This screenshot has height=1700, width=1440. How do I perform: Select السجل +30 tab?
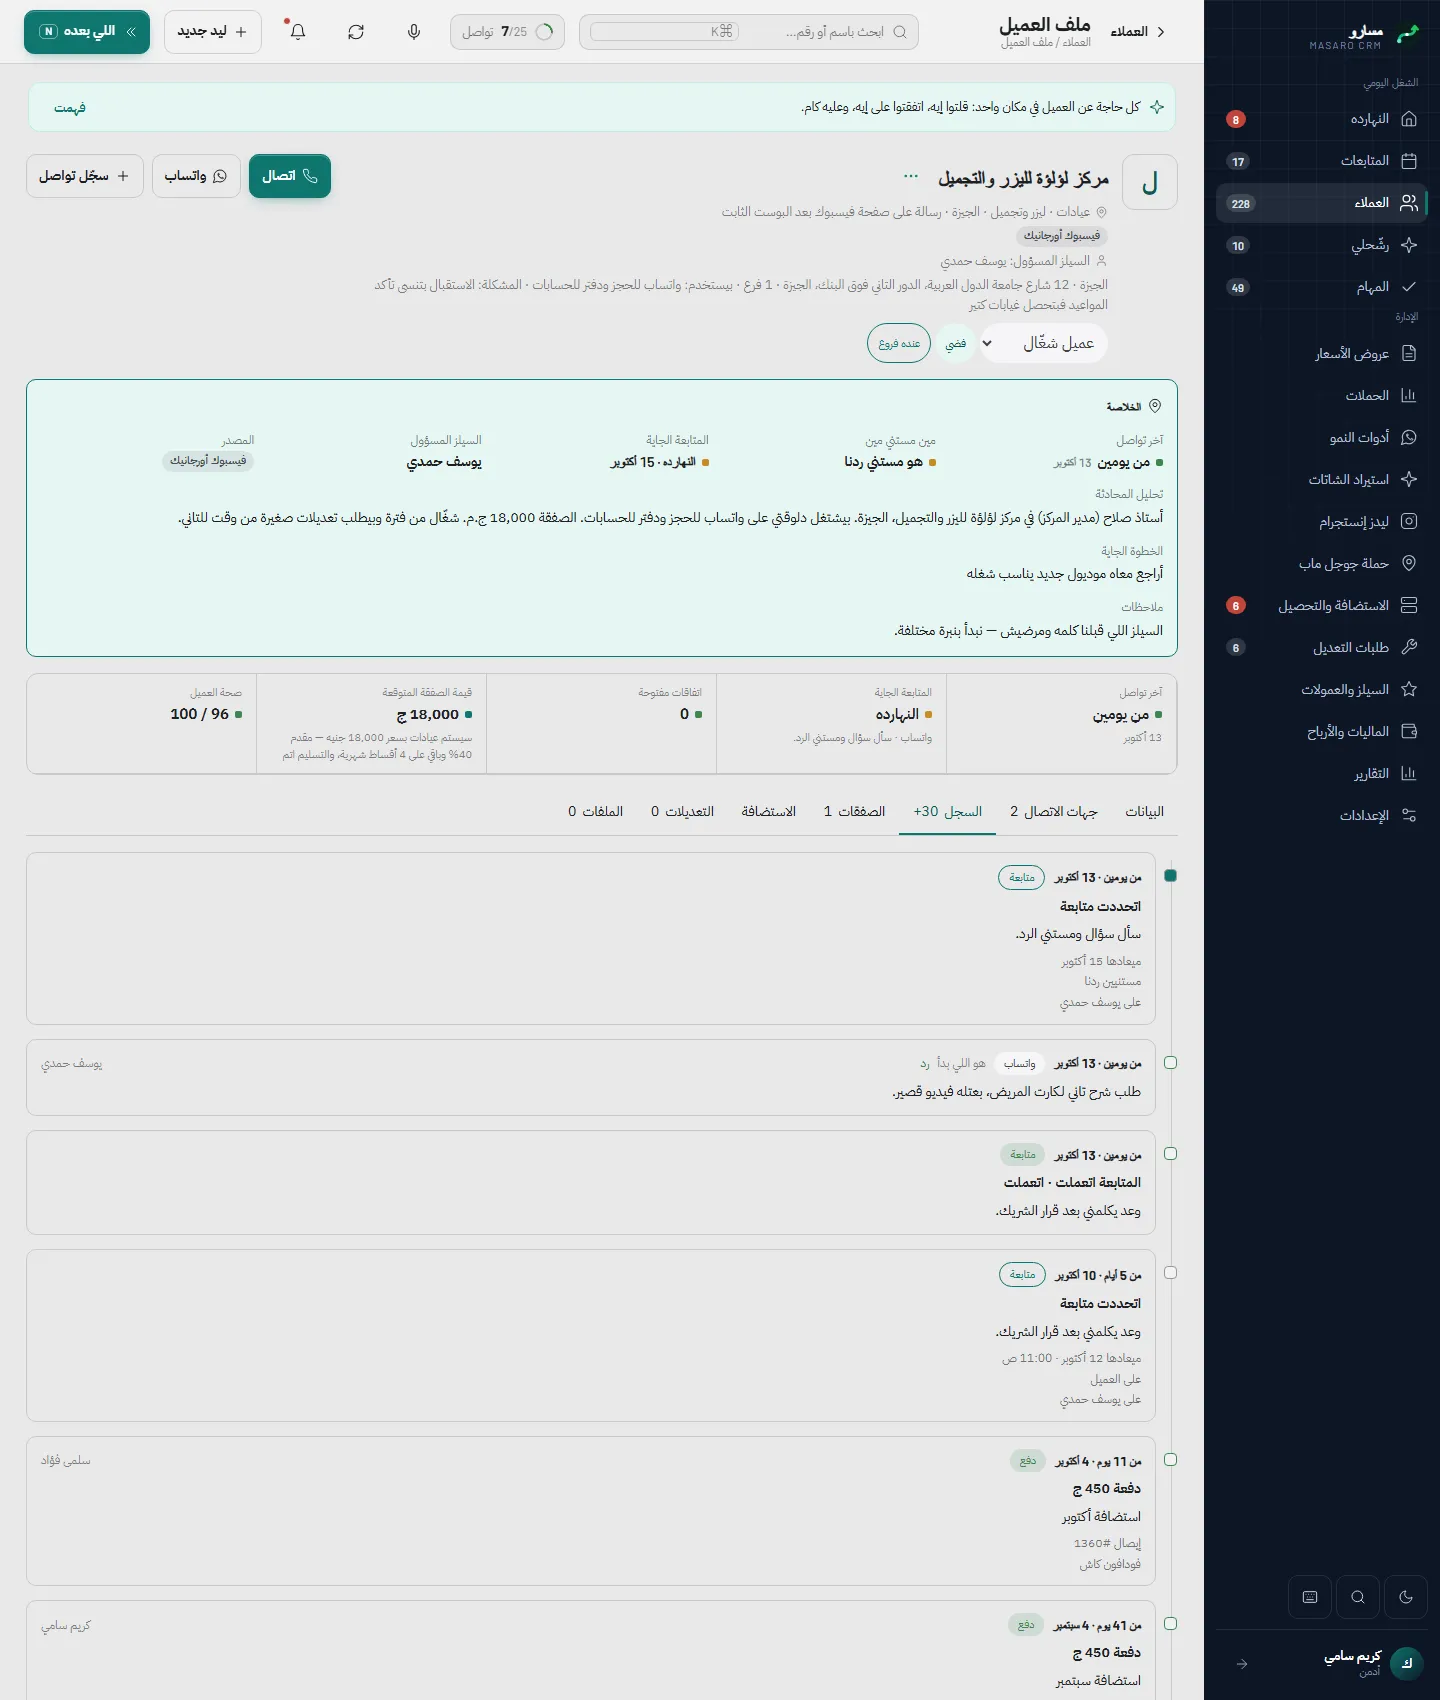[x=948, y=811]
